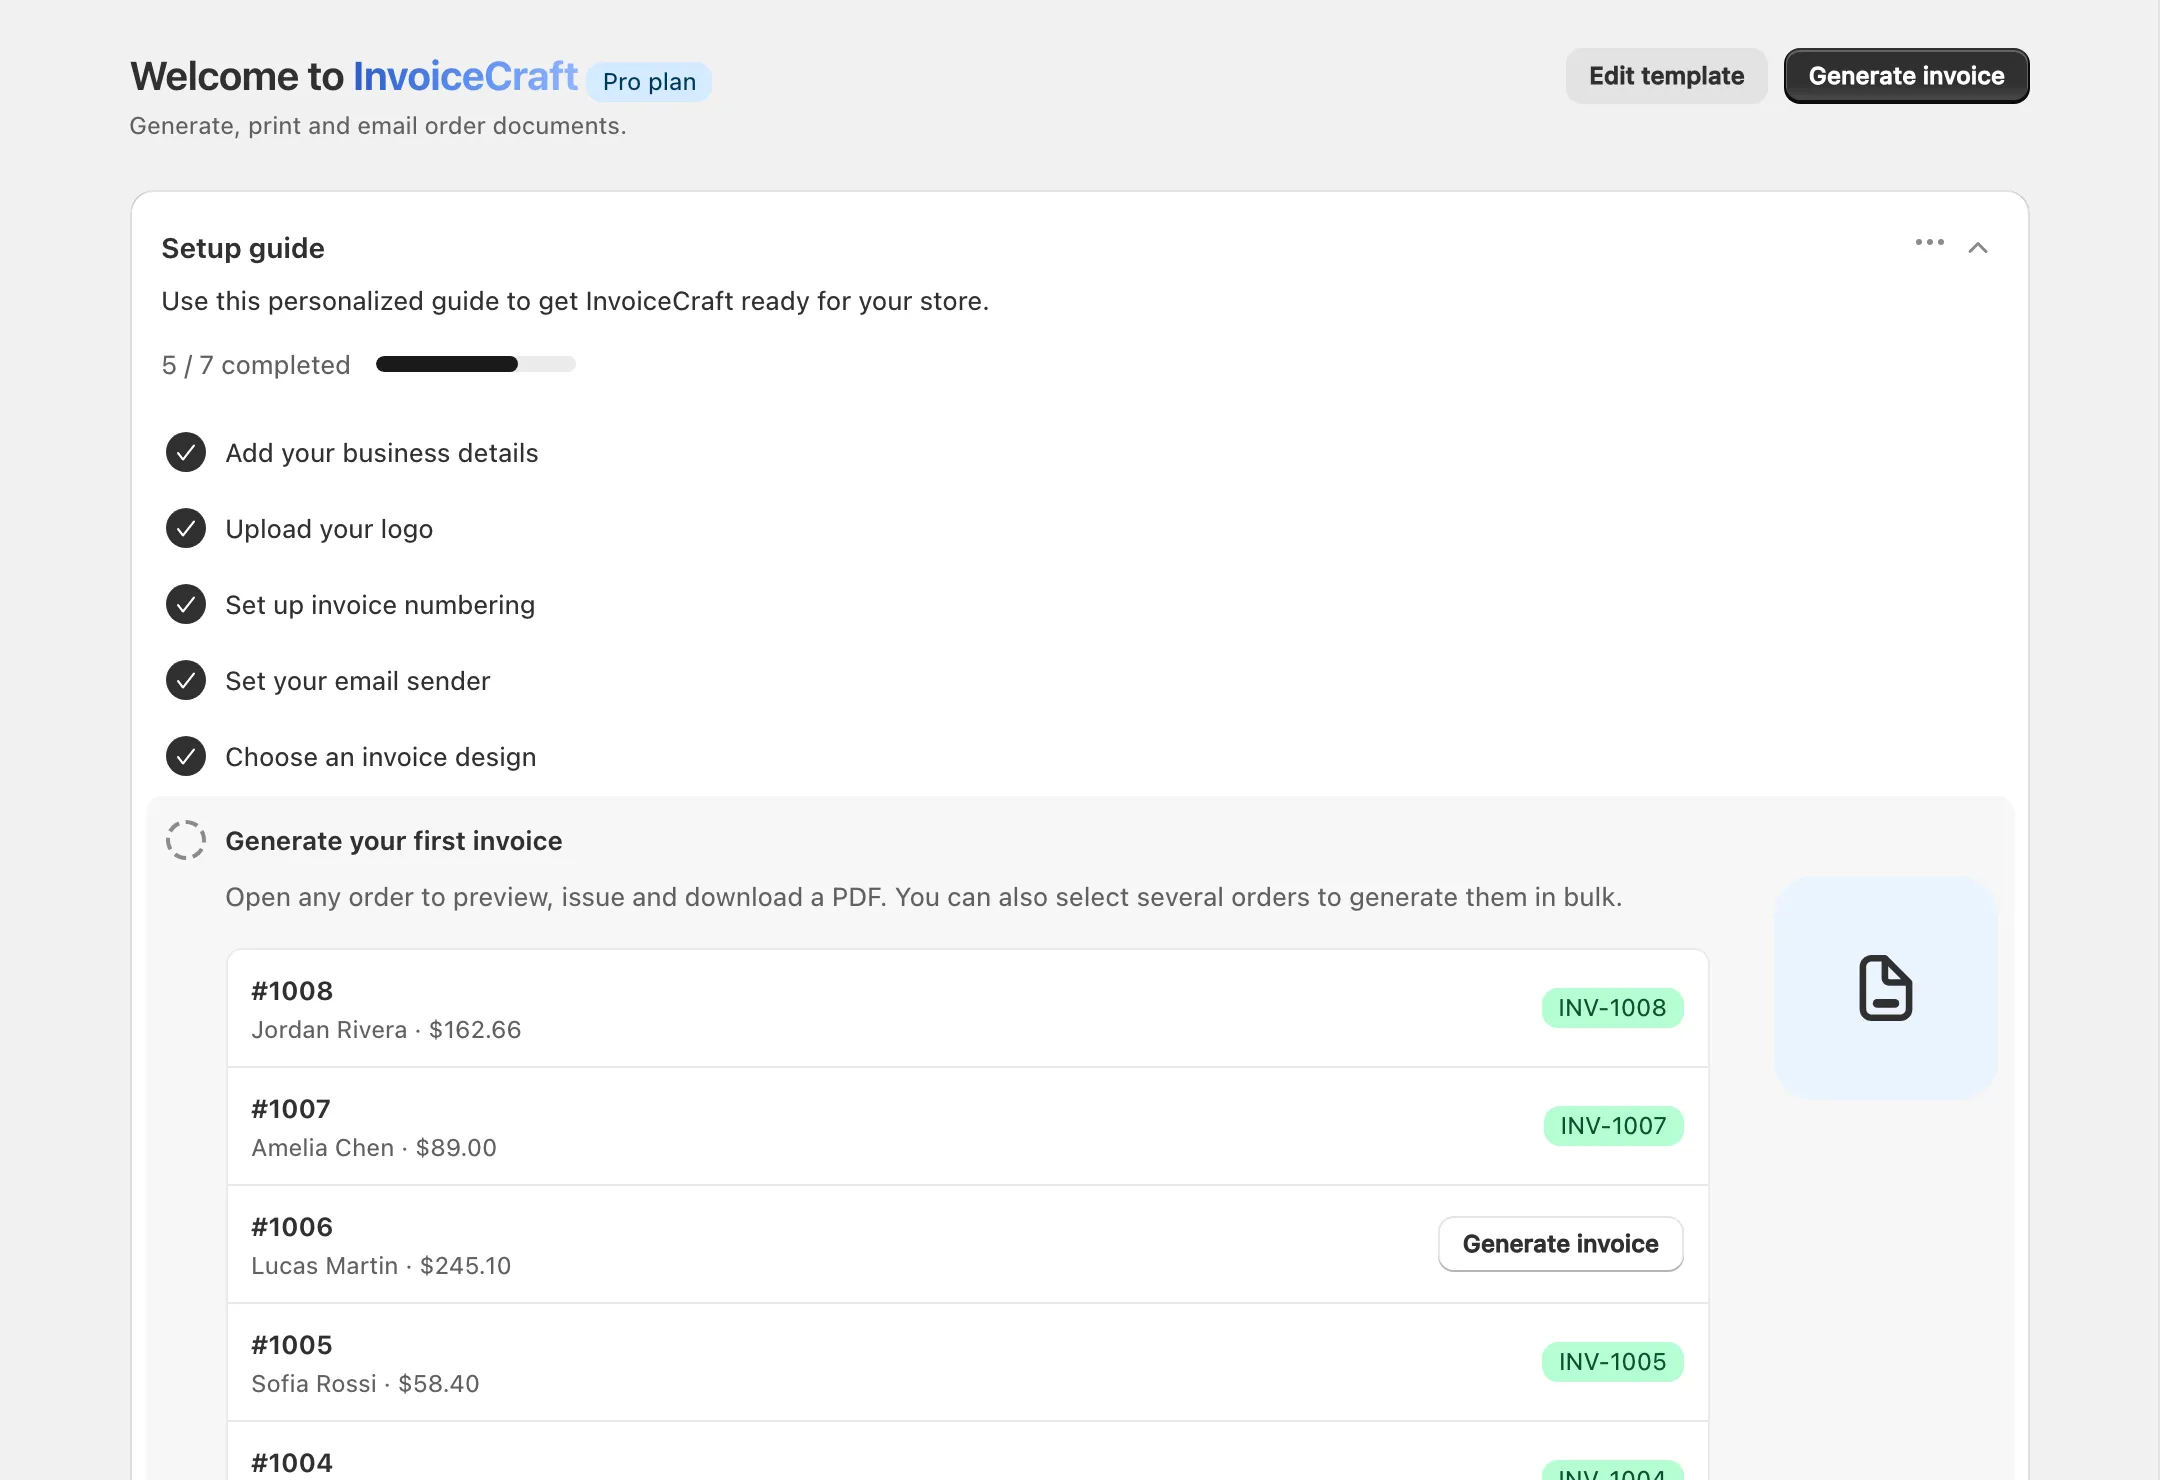The height and width of the screenshot is (1480, 2160).
Task: Click the dark Generate invoice header button
Action: coord(1906,76)
